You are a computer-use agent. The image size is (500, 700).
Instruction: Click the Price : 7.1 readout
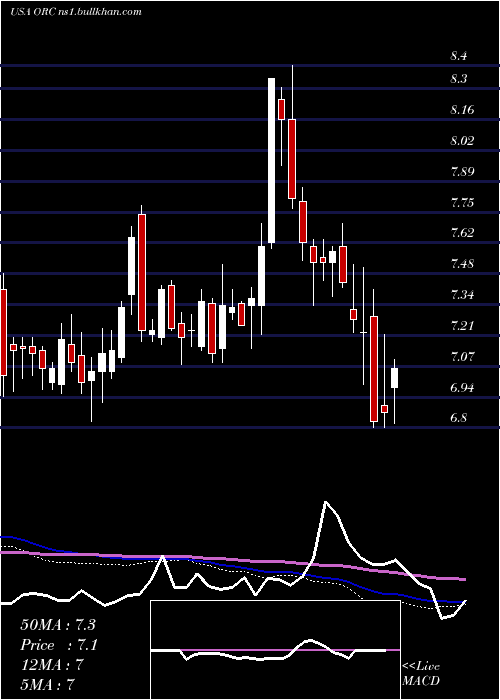[59, 645]
